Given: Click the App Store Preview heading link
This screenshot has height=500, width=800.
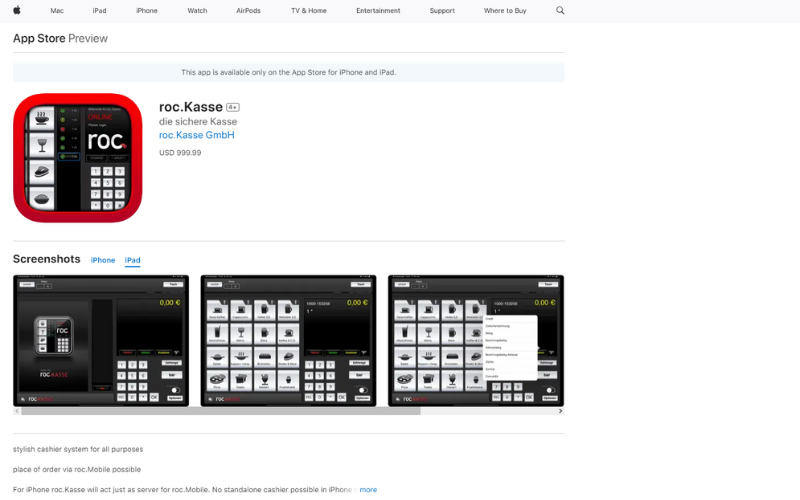Looking at the screenshot, I should point(60,38).
